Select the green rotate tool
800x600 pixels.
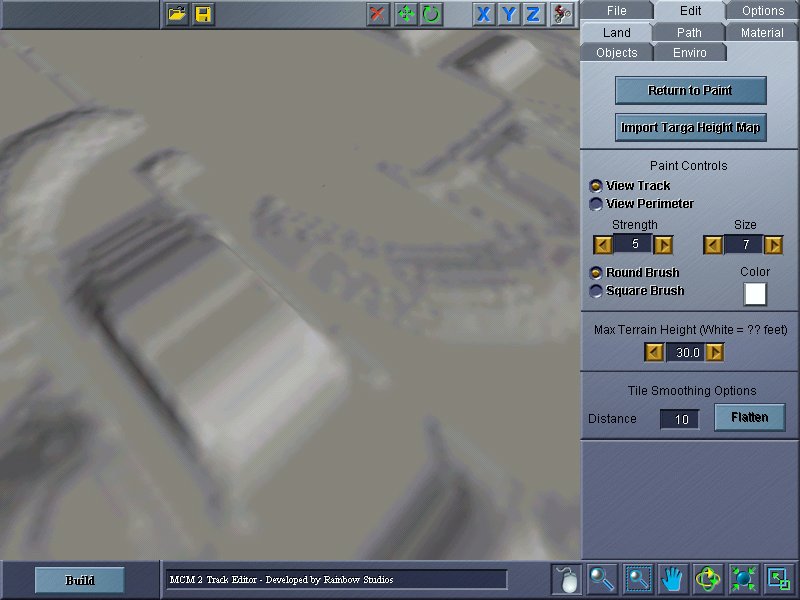point(431,14)
